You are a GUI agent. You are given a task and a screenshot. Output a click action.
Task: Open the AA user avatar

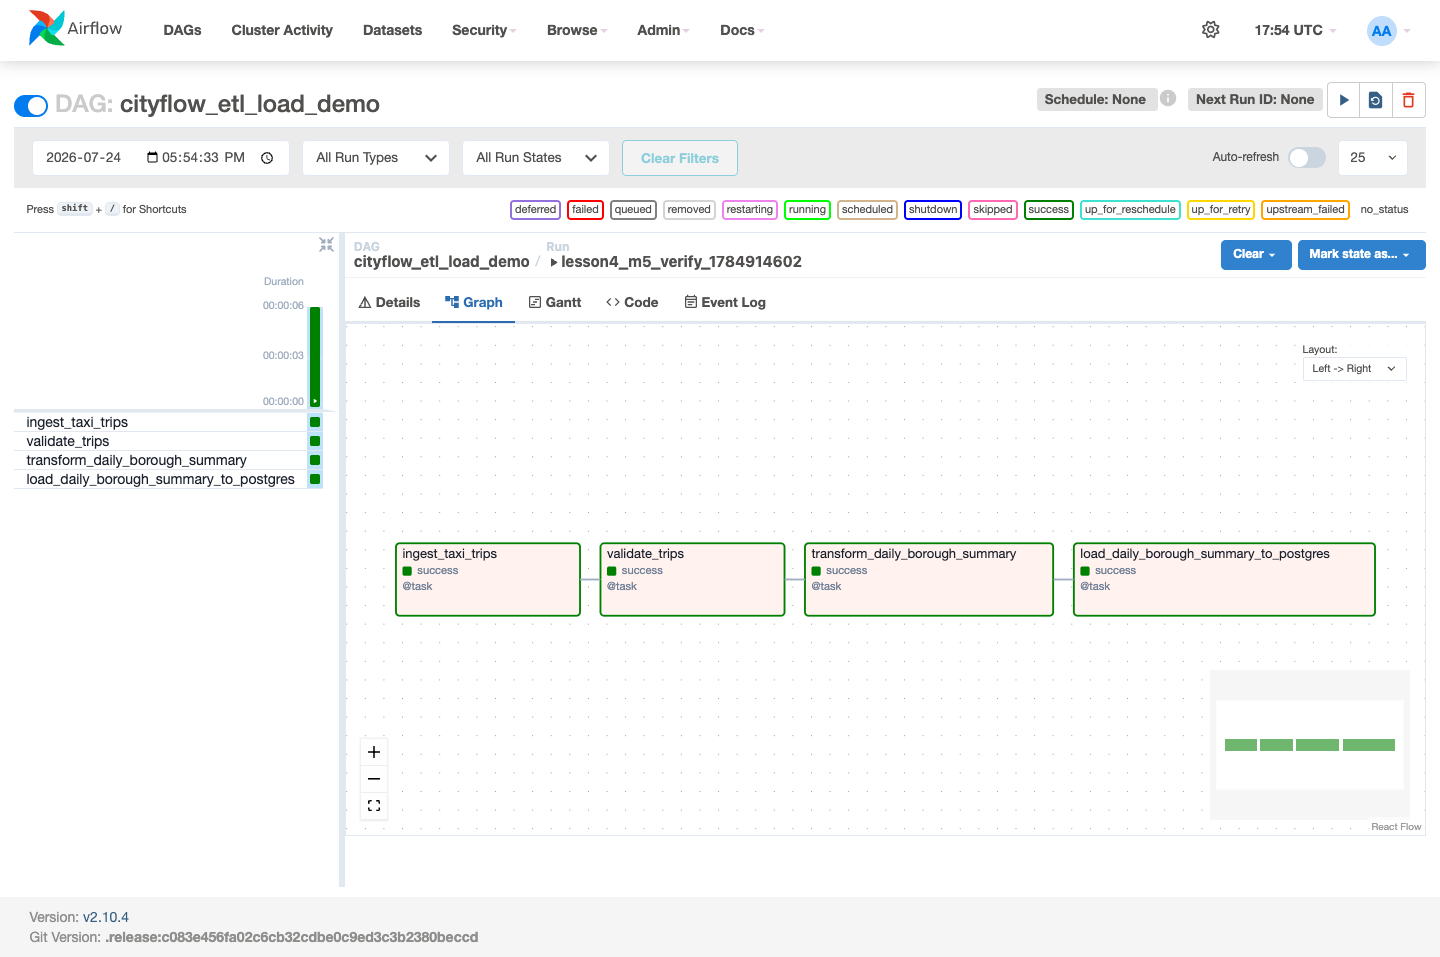[1381, 30]
